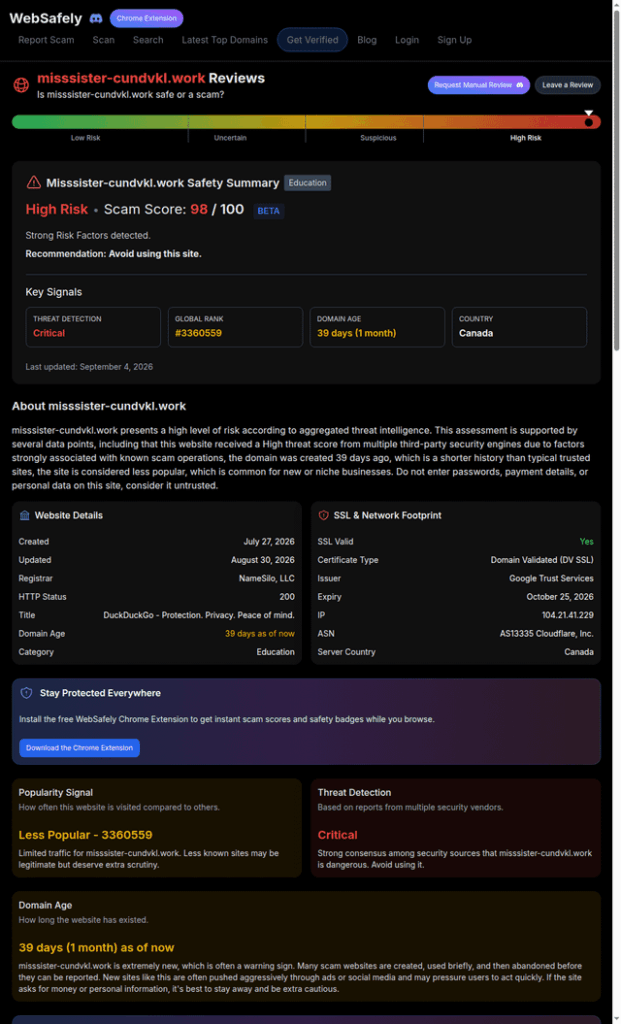Open the Discord icon beside WebSafely logo
The height and width of the screenshot is (1024, 621).
point(95,18)
